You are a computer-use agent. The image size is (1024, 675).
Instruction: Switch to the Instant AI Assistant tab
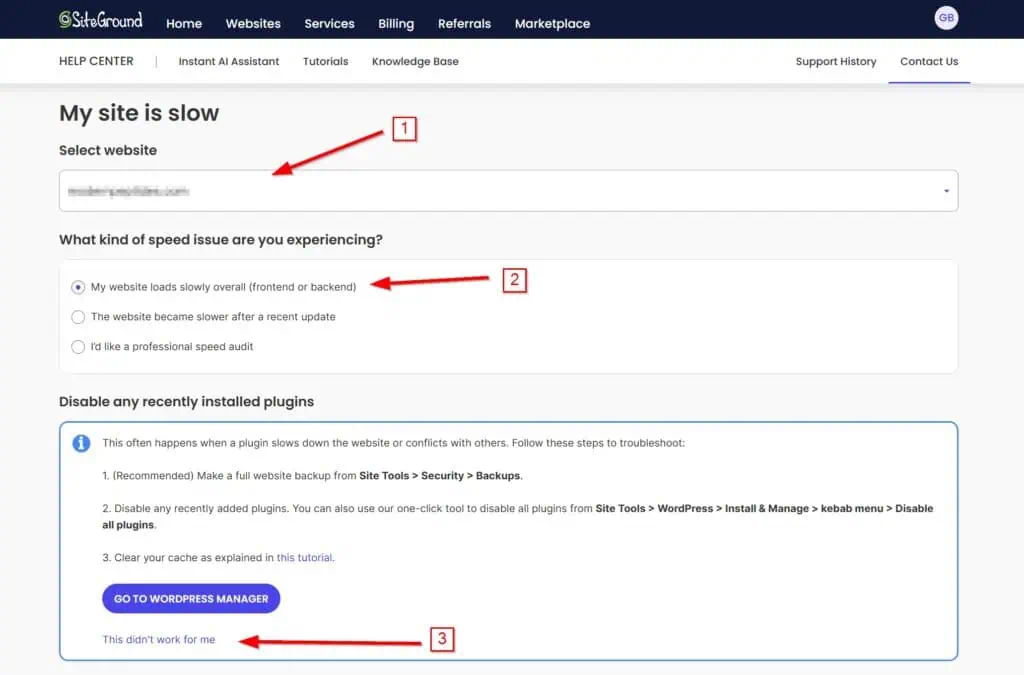tap(229, 61)
